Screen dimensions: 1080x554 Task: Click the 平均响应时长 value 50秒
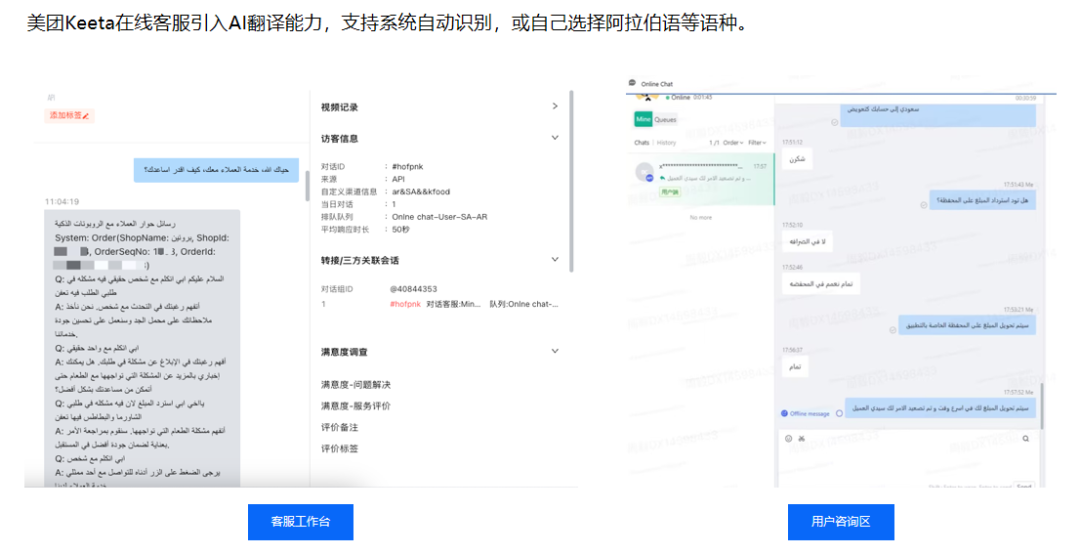[400, 229]
